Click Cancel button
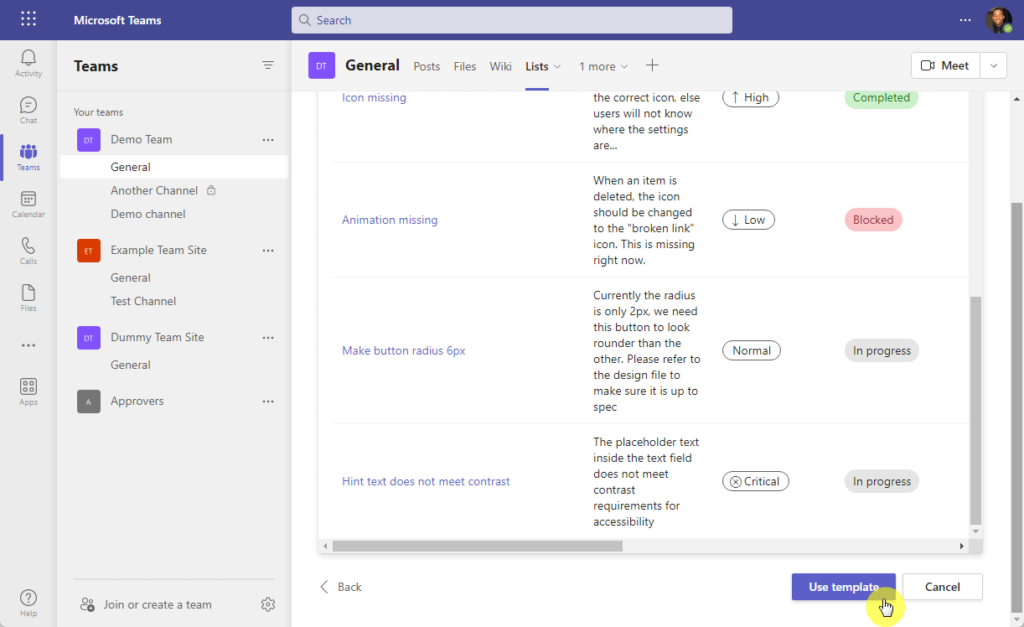The width and height of the screenshot is (1024, 627). click(x=942, y=587)
